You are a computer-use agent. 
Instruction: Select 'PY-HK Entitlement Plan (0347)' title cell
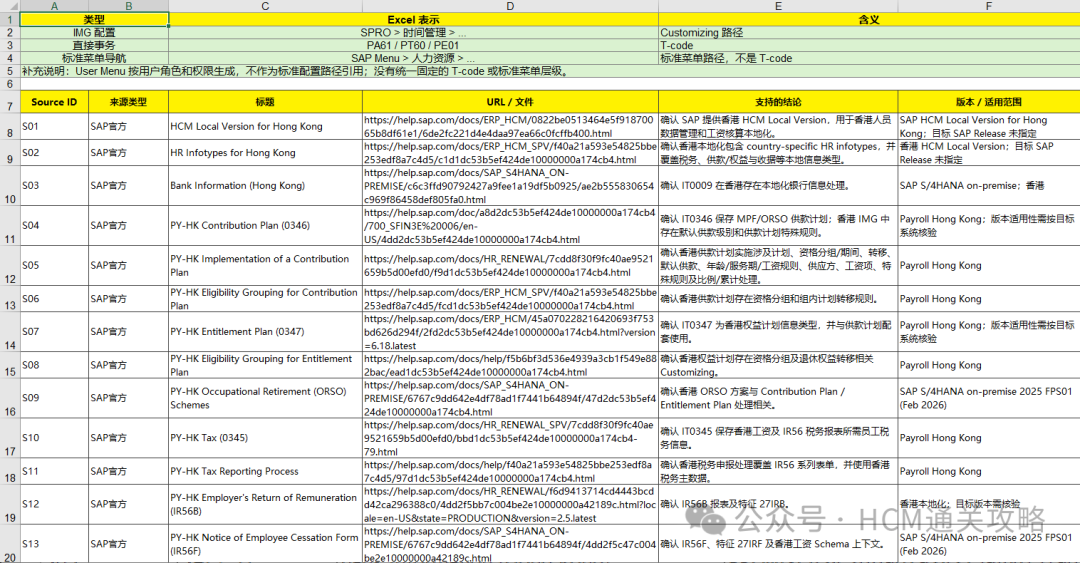pos(265,332)
